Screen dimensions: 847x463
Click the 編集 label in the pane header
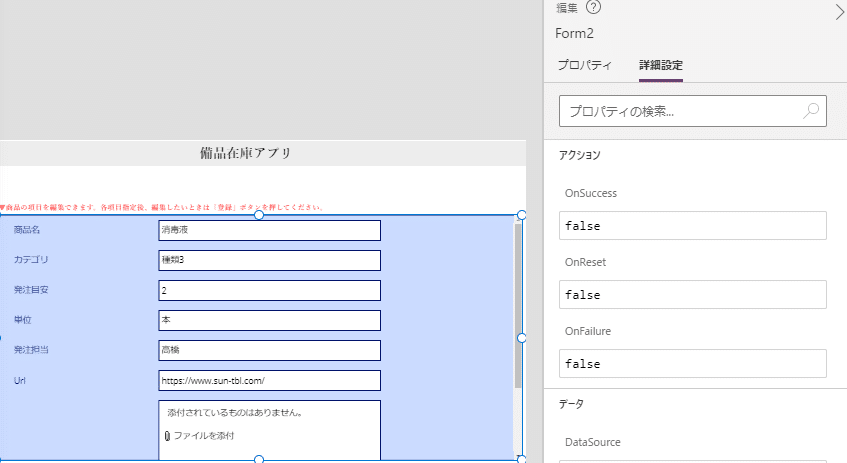pyautogui.click(x=567, y=8)
